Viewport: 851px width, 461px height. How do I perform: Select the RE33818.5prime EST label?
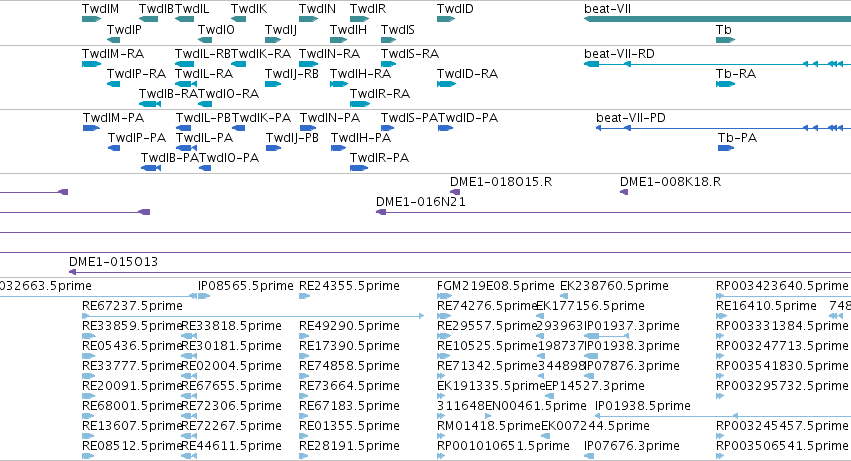tap(231, 326)
